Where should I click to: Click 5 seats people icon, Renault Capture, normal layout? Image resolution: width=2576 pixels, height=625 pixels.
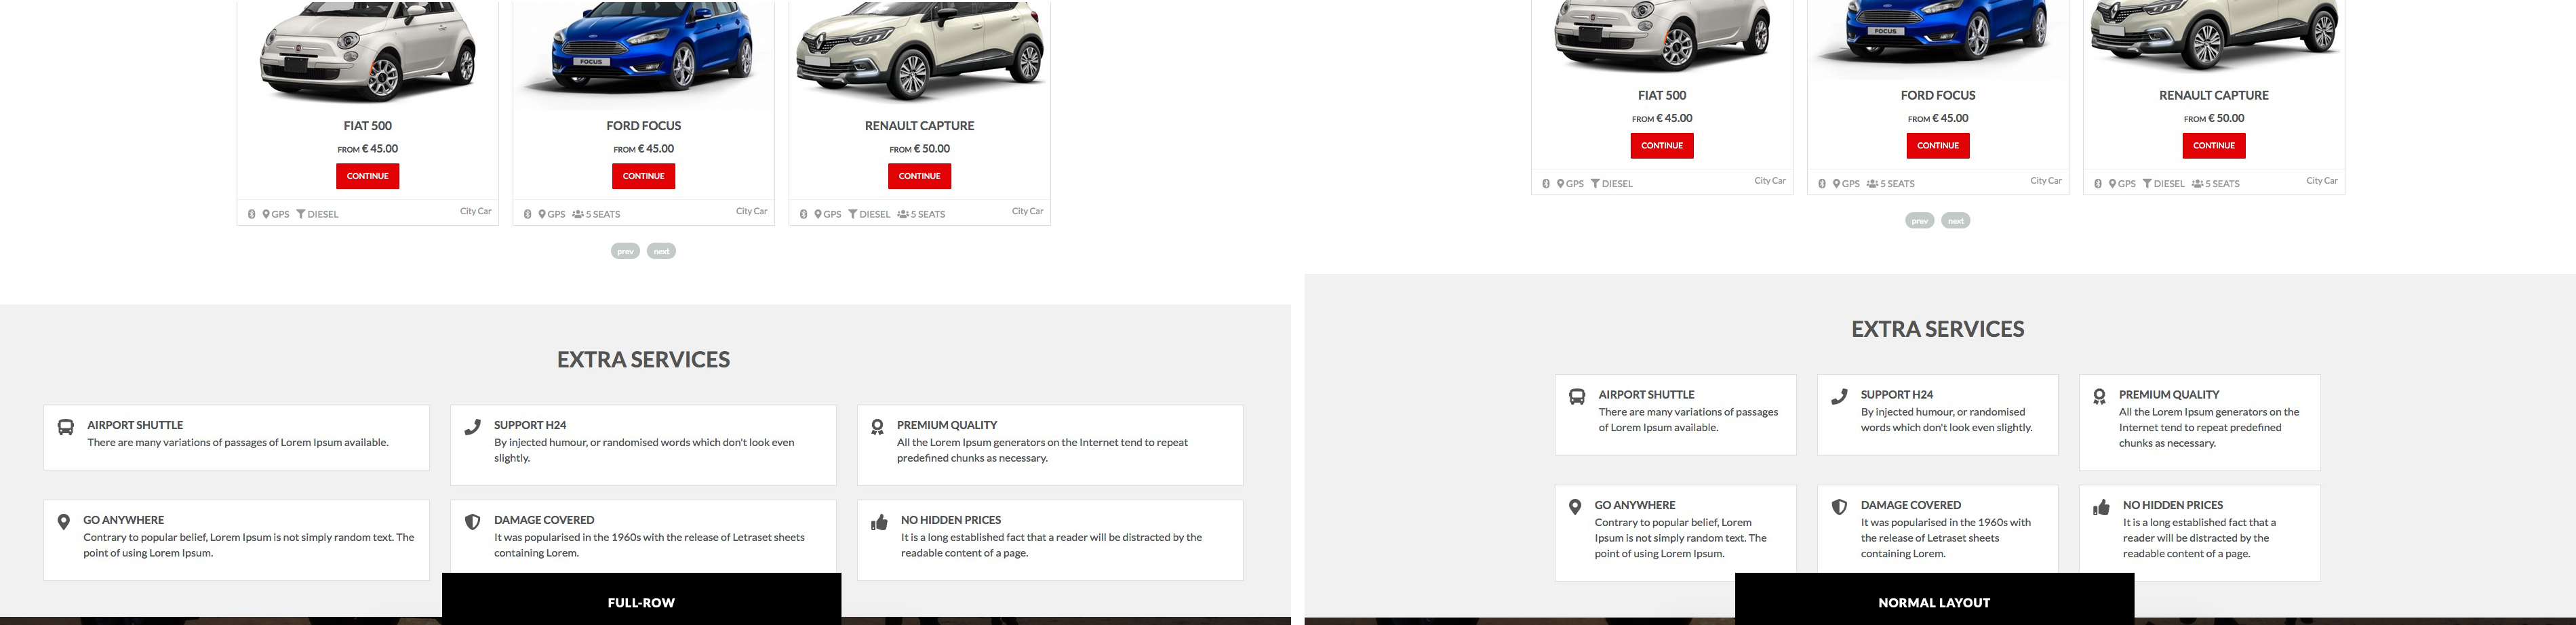2197,184
